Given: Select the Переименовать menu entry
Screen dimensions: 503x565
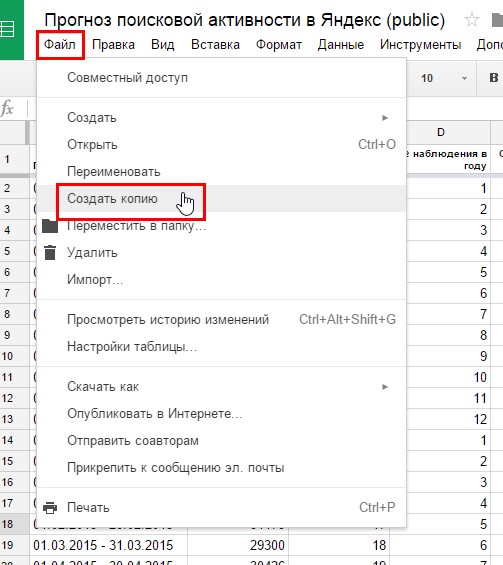Looking at the screenshot, I should click(x=222, y=172).
